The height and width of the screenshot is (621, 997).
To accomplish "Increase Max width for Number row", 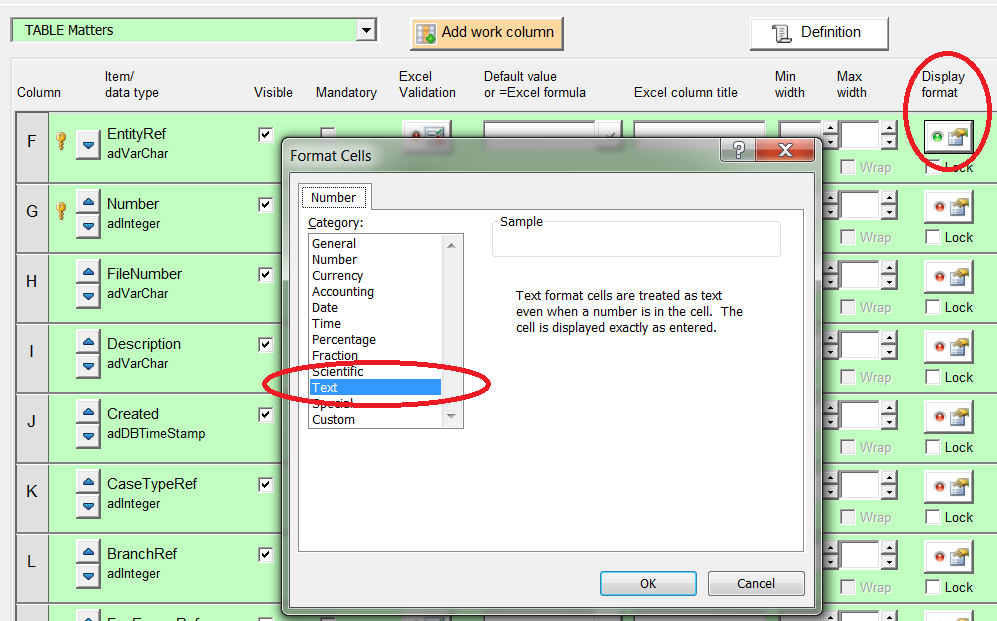I will pos(889,198).
